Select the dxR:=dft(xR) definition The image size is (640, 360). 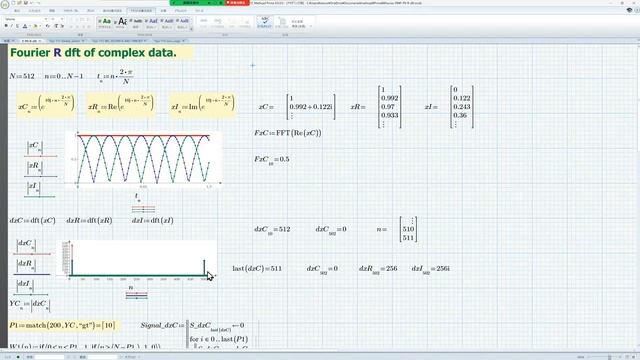89,220
